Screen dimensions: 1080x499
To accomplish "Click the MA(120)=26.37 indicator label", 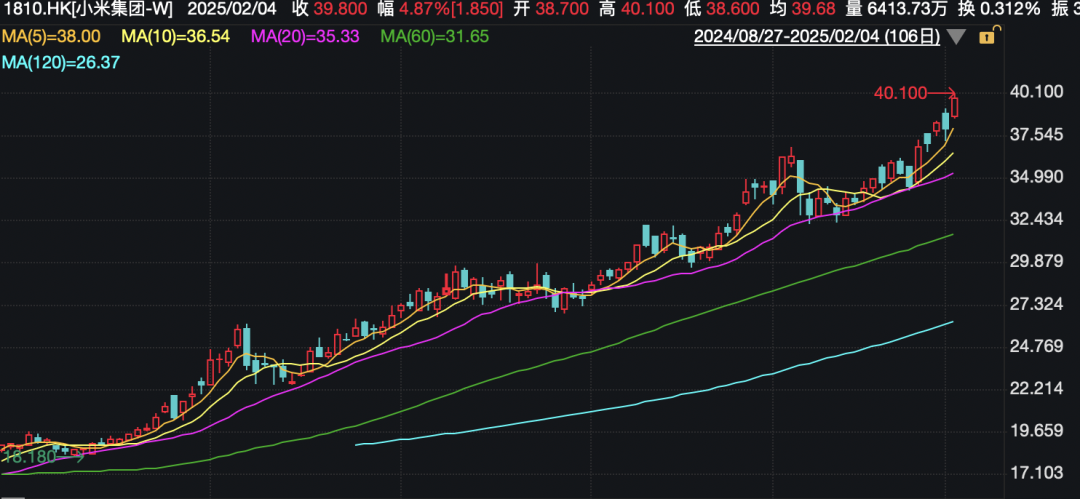I will (61, 63).
